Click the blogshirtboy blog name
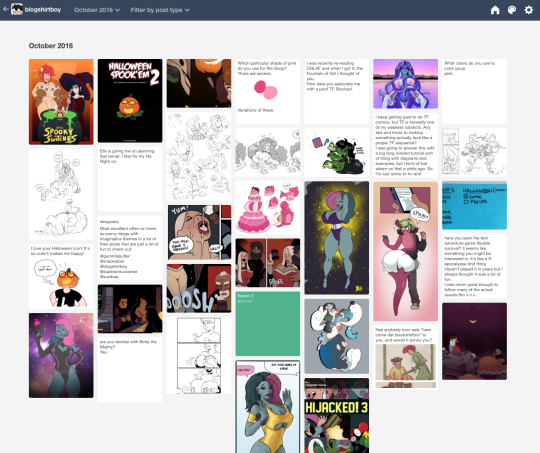The height and width of the screenshot is (453, 540). 43,10
